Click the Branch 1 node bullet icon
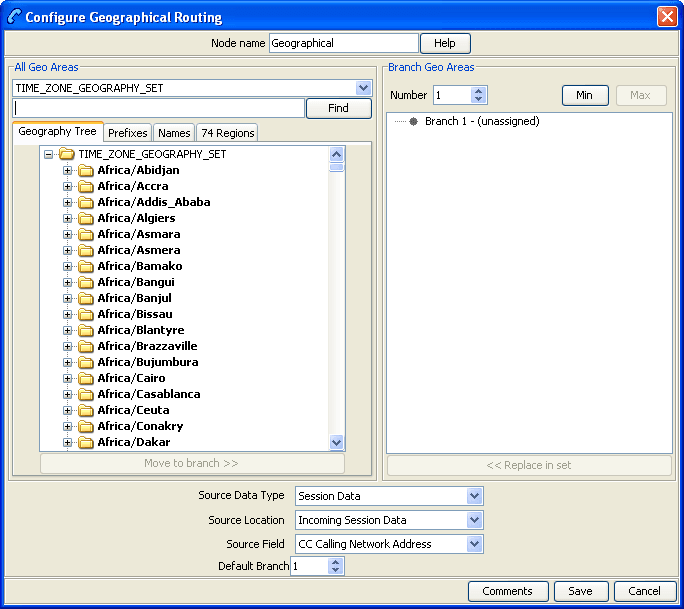The height and width of the screenshot is (609, 684). coord(413,121)
